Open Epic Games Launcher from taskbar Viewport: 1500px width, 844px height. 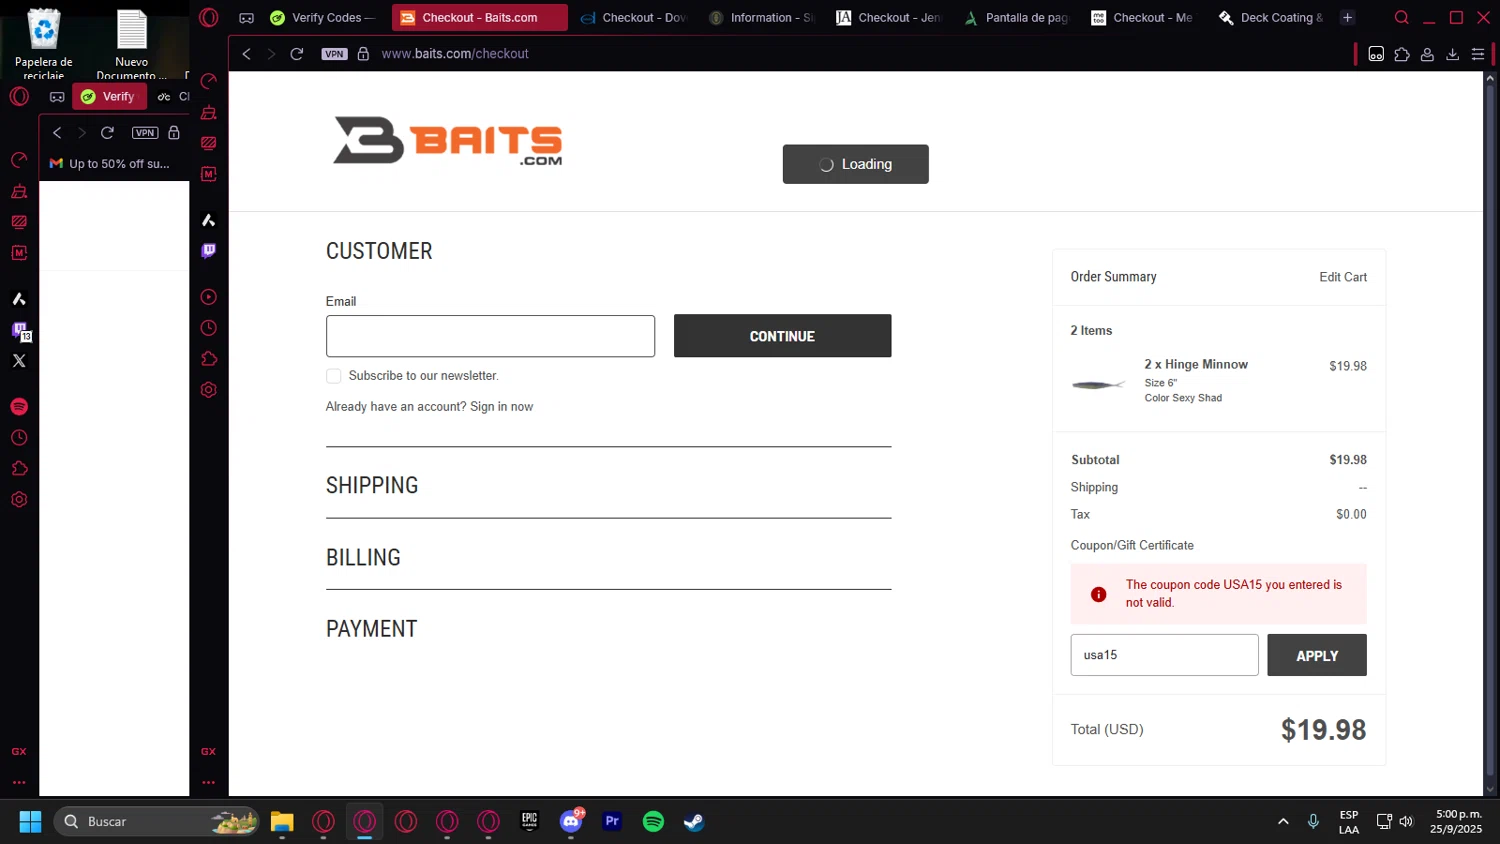pyautogui.click(x=529, y=821)
